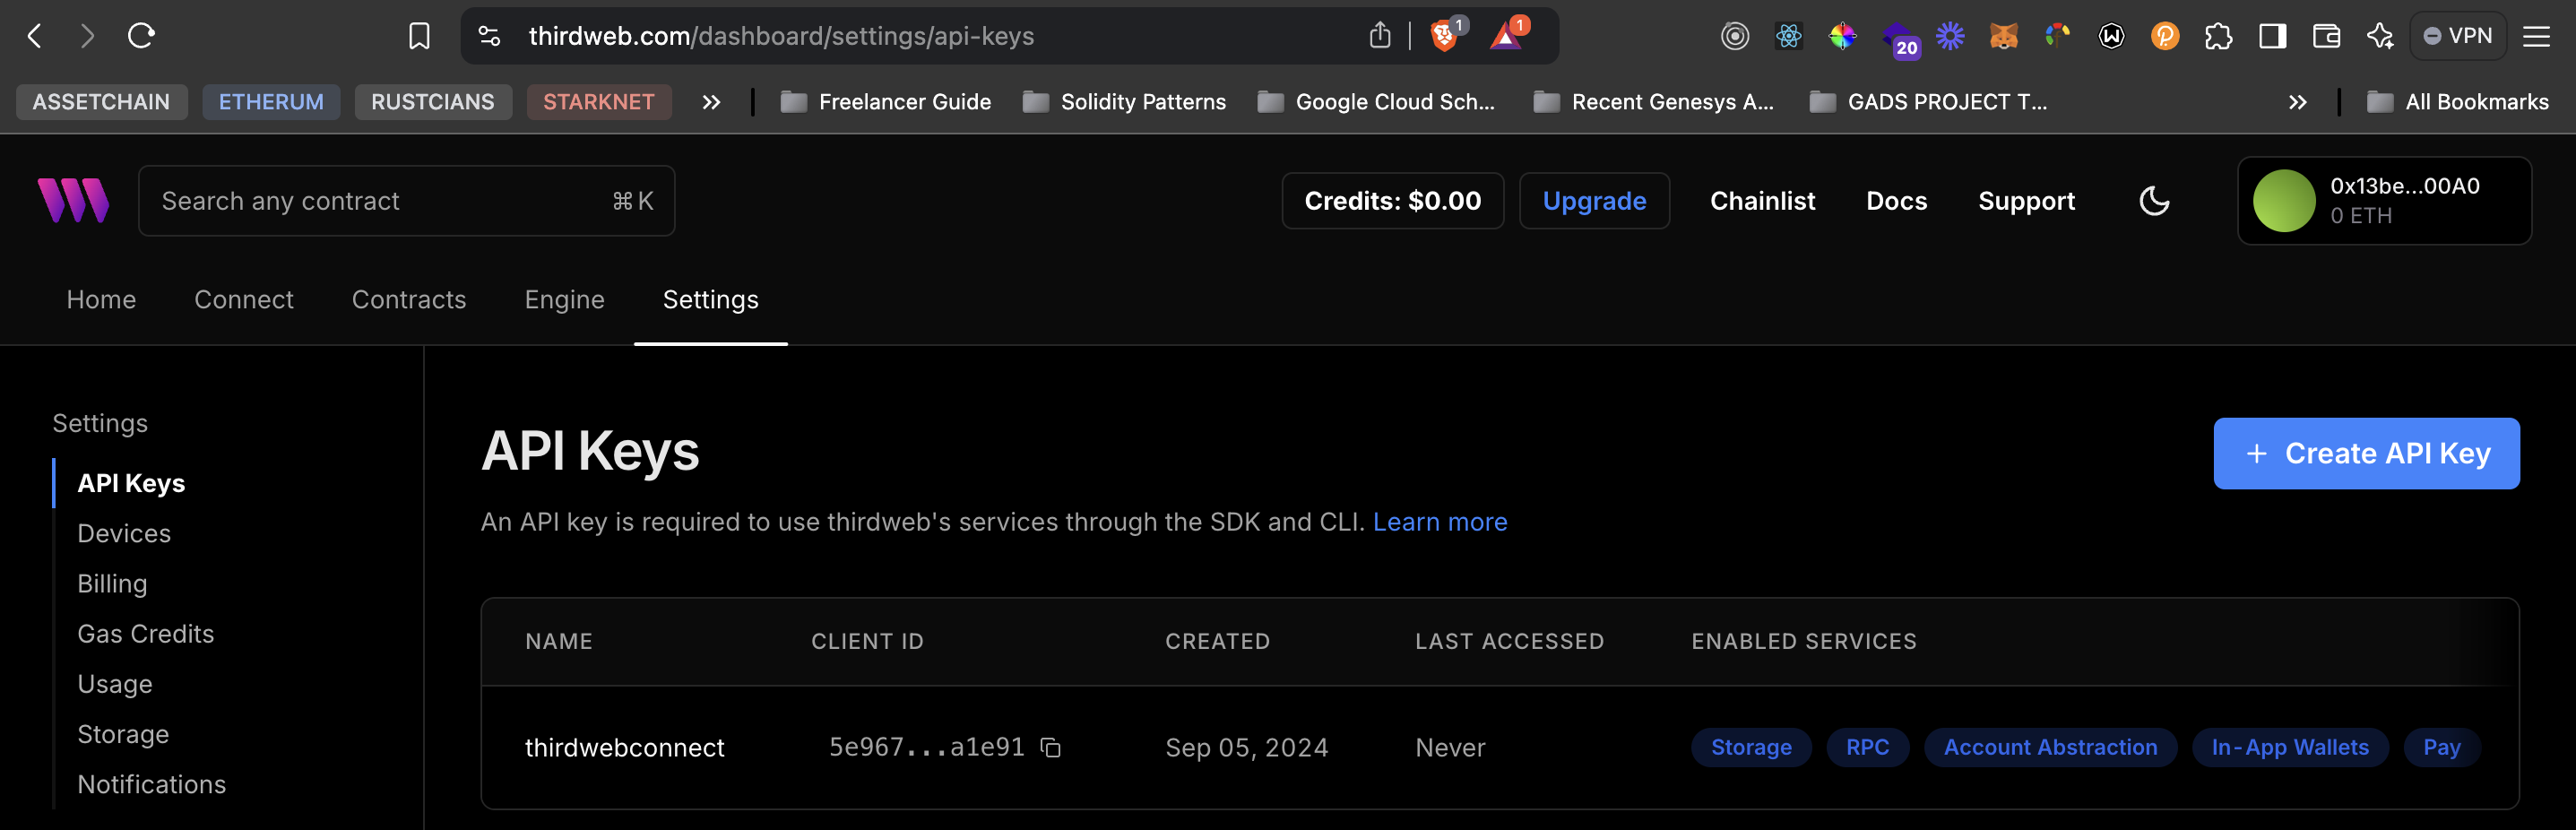Switch to the Connect tab

(244, 299)
